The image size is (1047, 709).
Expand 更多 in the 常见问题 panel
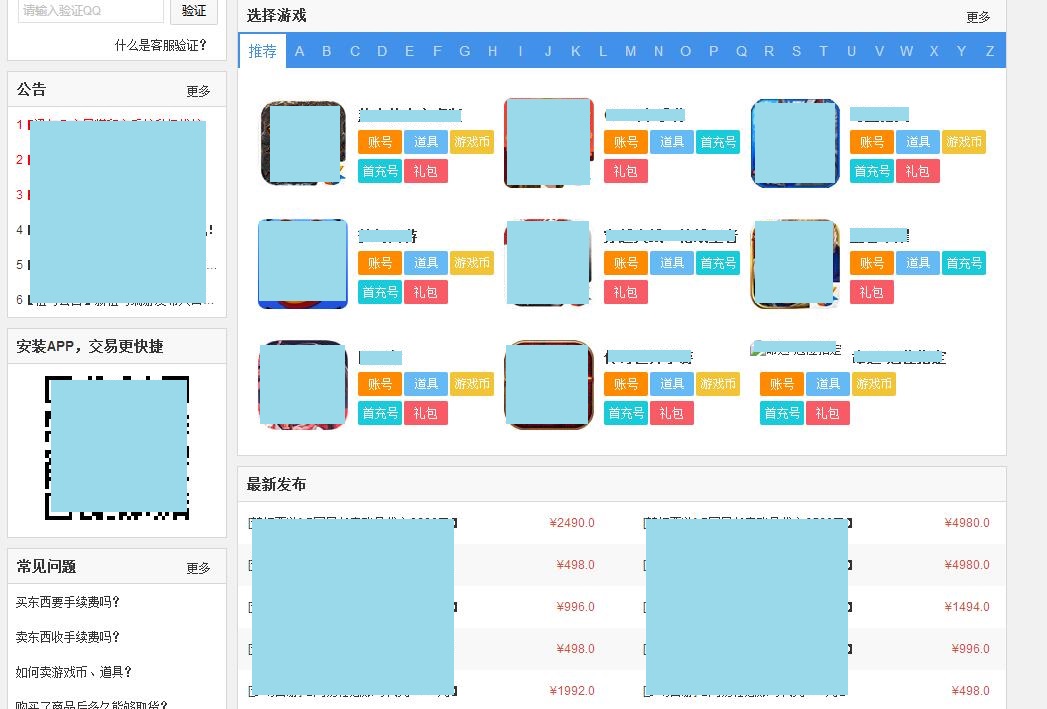(198, 568)
